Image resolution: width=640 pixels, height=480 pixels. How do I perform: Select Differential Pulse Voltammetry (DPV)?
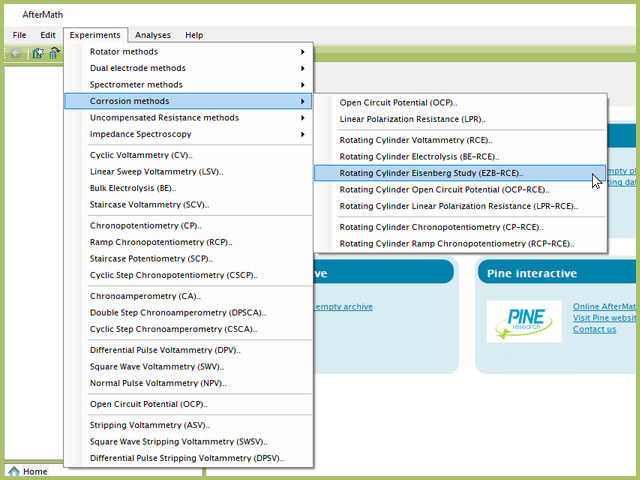(188, 351)
